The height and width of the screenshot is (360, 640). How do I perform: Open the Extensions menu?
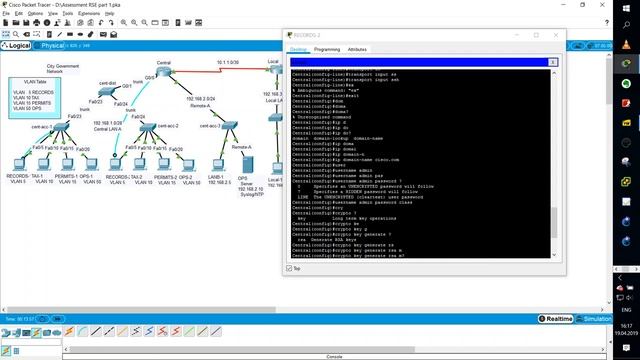click(x=89, y=13)
